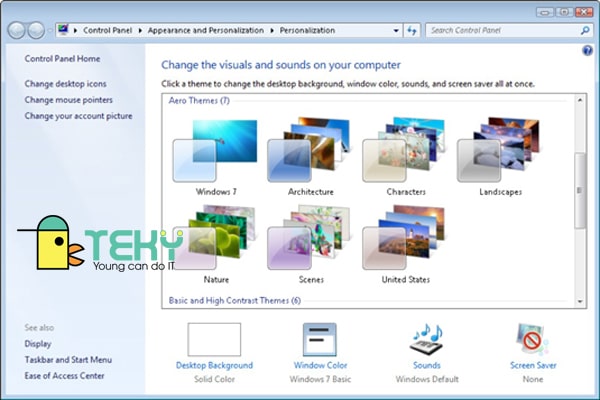Click the Solid Color label
This screenshot has height=400, width=600.
(x=214, y=379)
